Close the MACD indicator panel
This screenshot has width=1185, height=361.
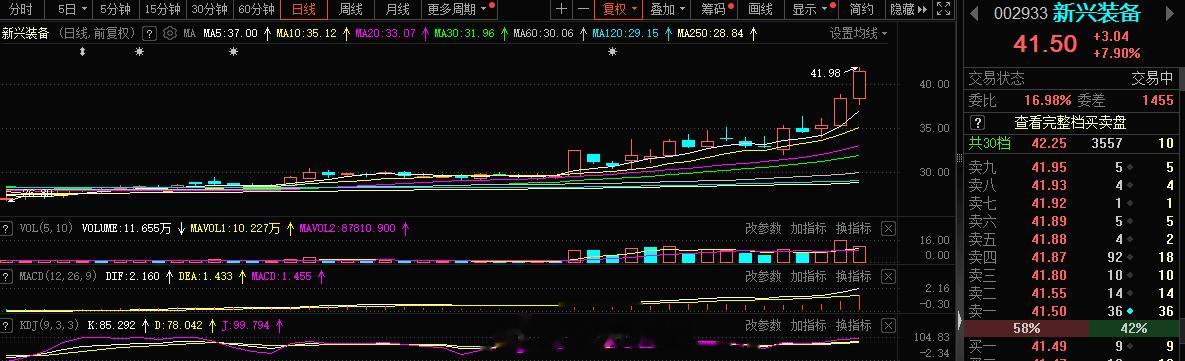889,276
